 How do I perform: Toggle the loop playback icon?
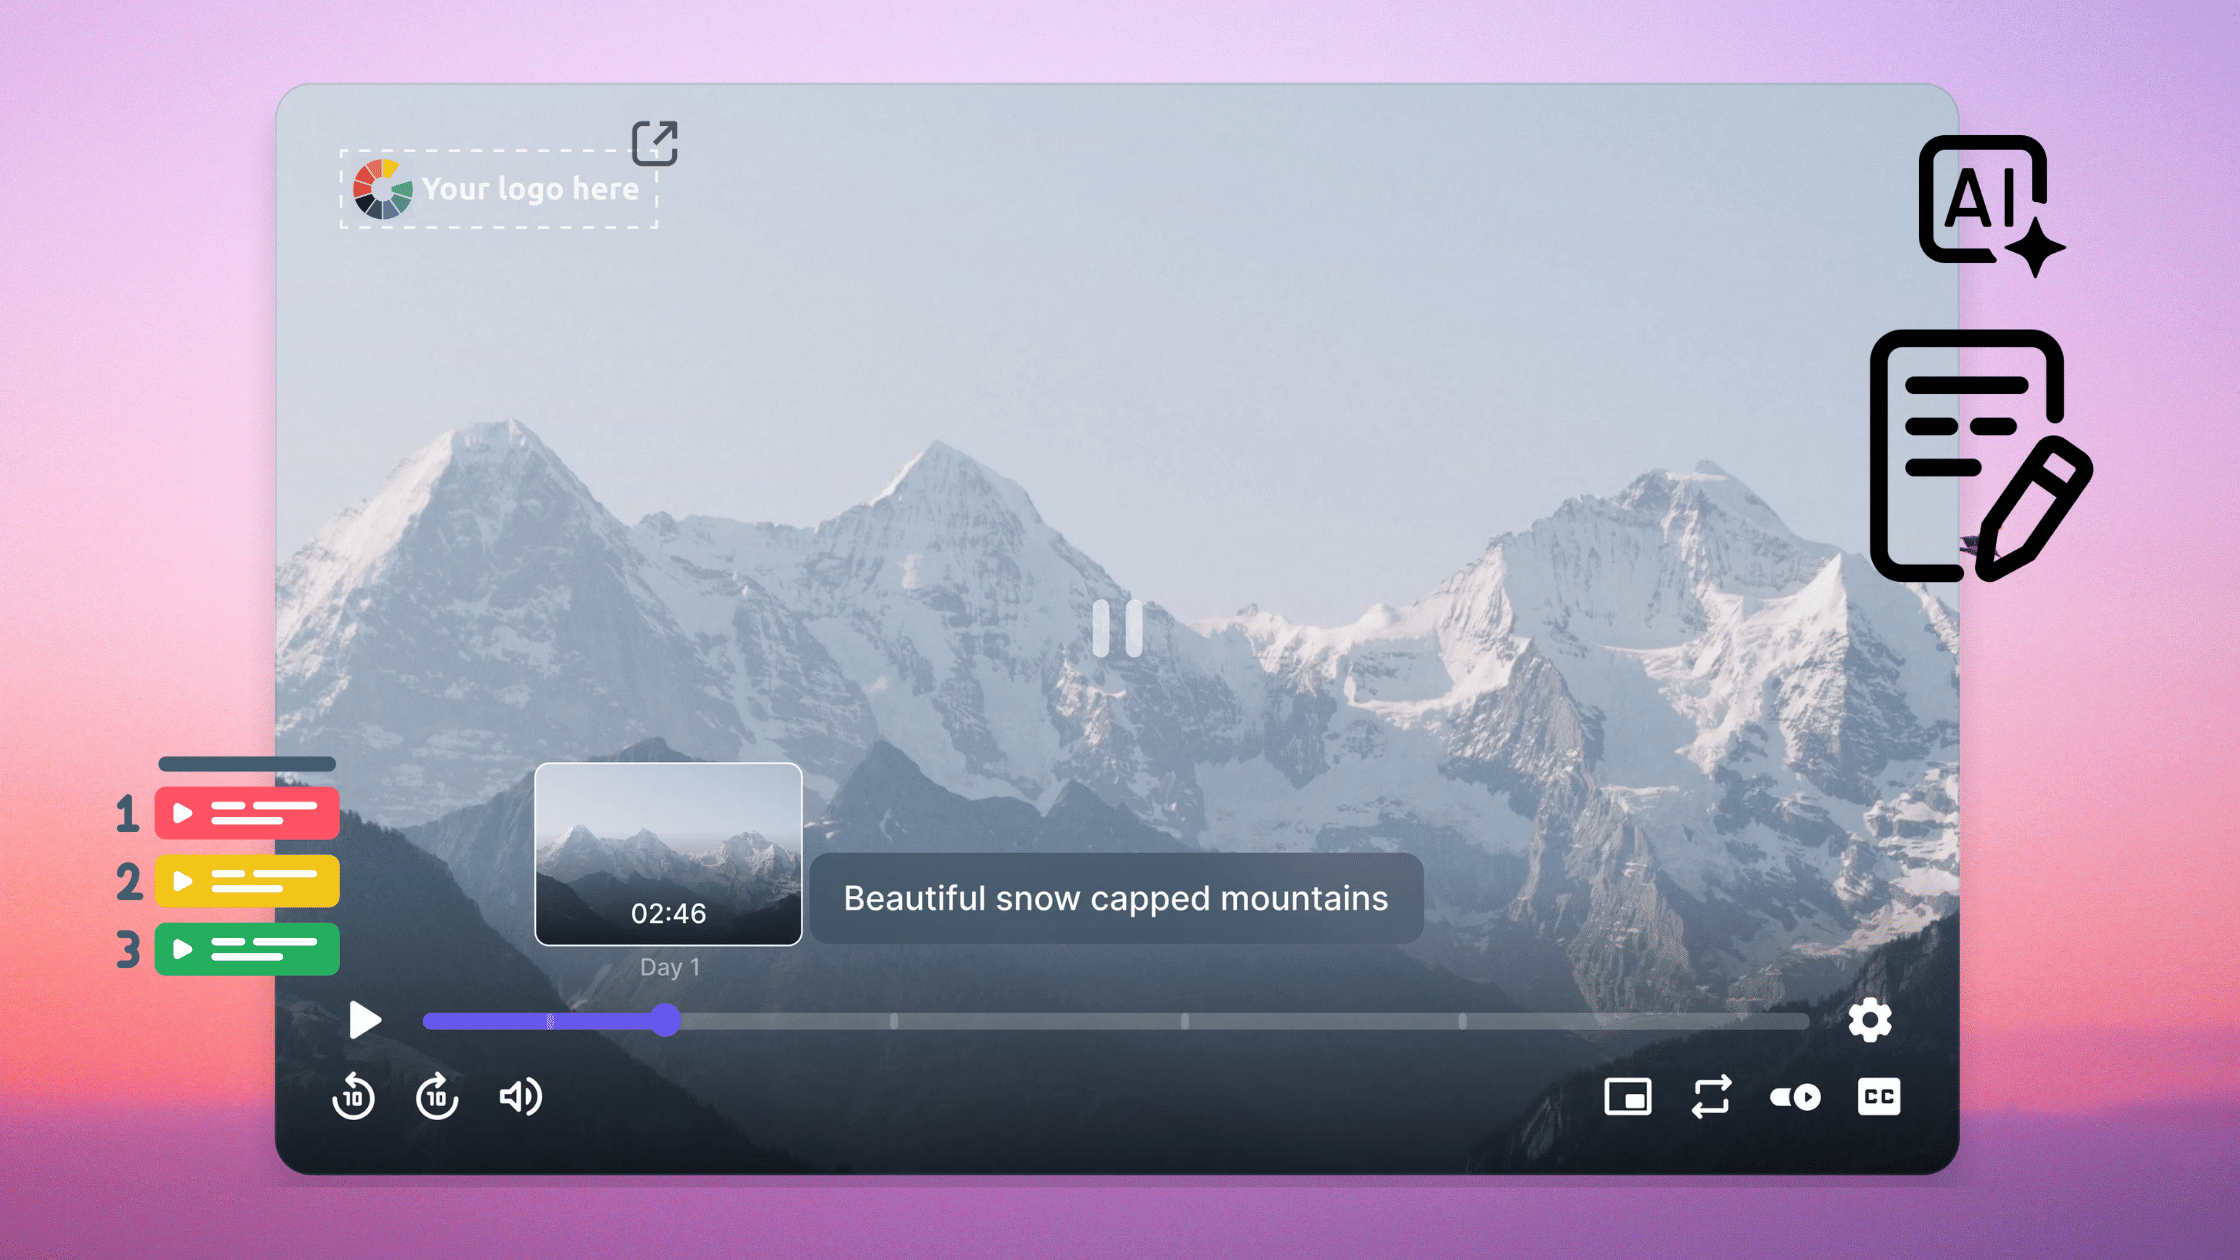[x=1711, y=1097]
